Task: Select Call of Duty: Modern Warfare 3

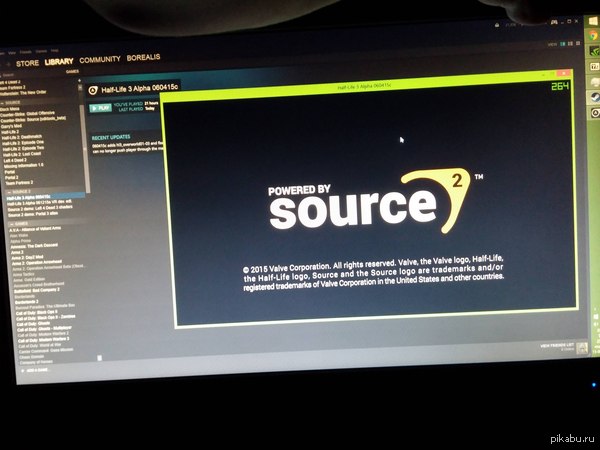Action: click(x=44, y=339)
